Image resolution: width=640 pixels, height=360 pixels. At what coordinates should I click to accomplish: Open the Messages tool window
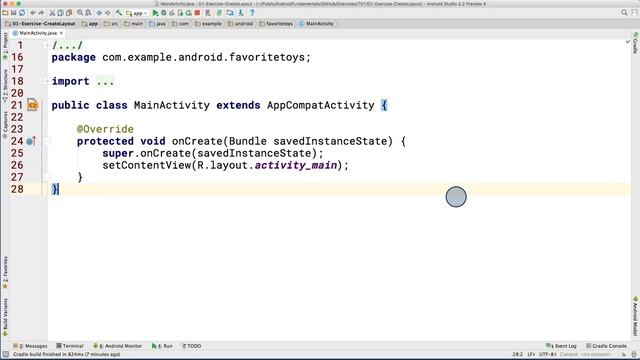click(31, 346)
